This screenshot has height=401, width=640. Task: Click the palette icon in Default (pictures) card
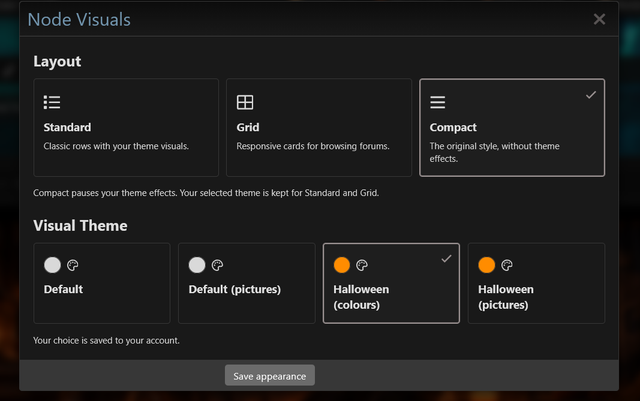217,265
